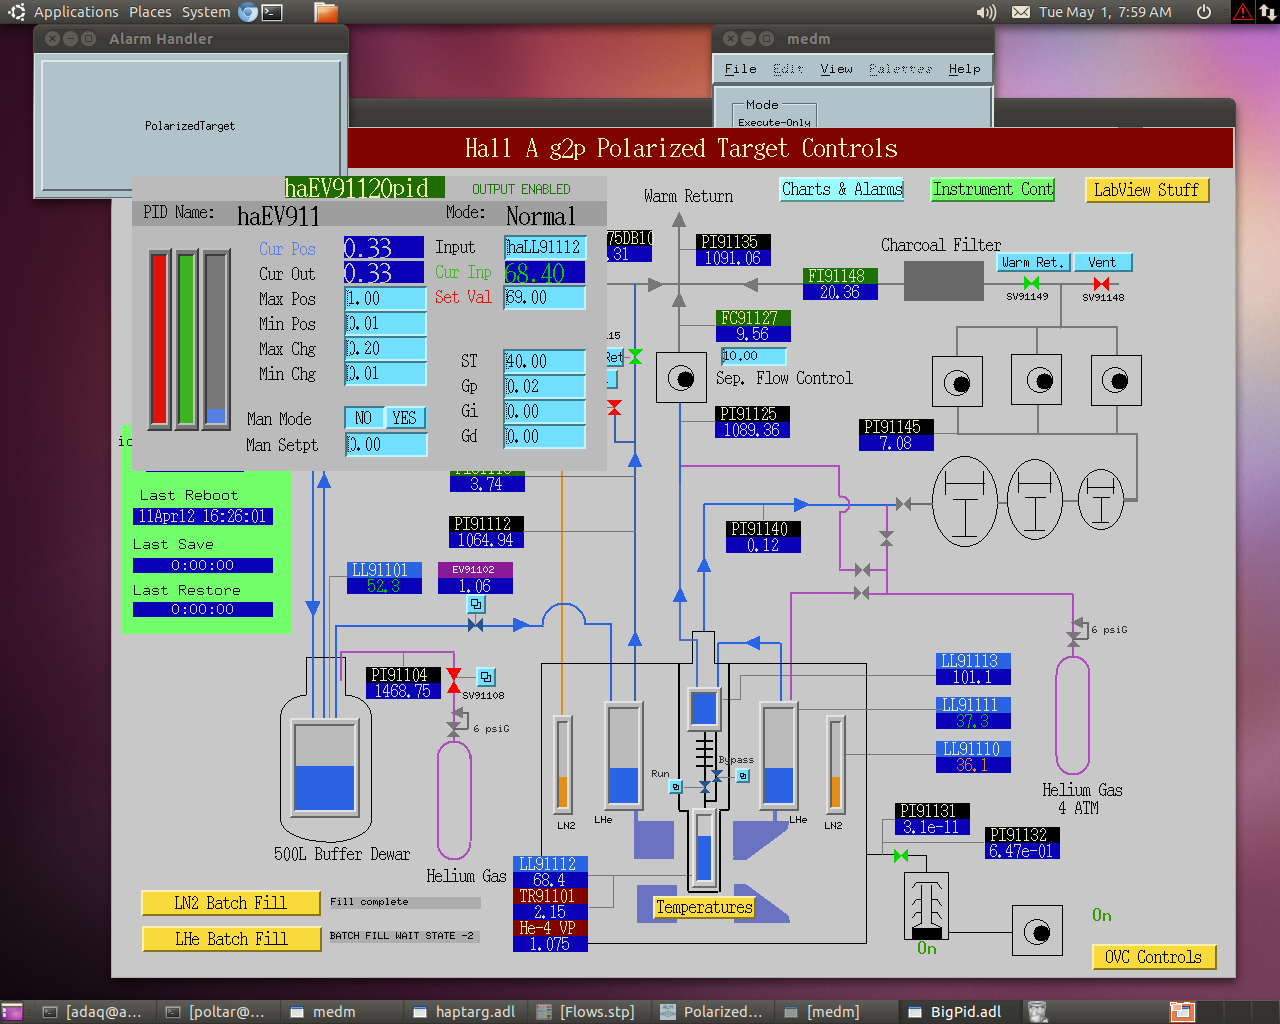Click the blue Run valve symbol
1280x1024 pixels.
coord(705,787)
